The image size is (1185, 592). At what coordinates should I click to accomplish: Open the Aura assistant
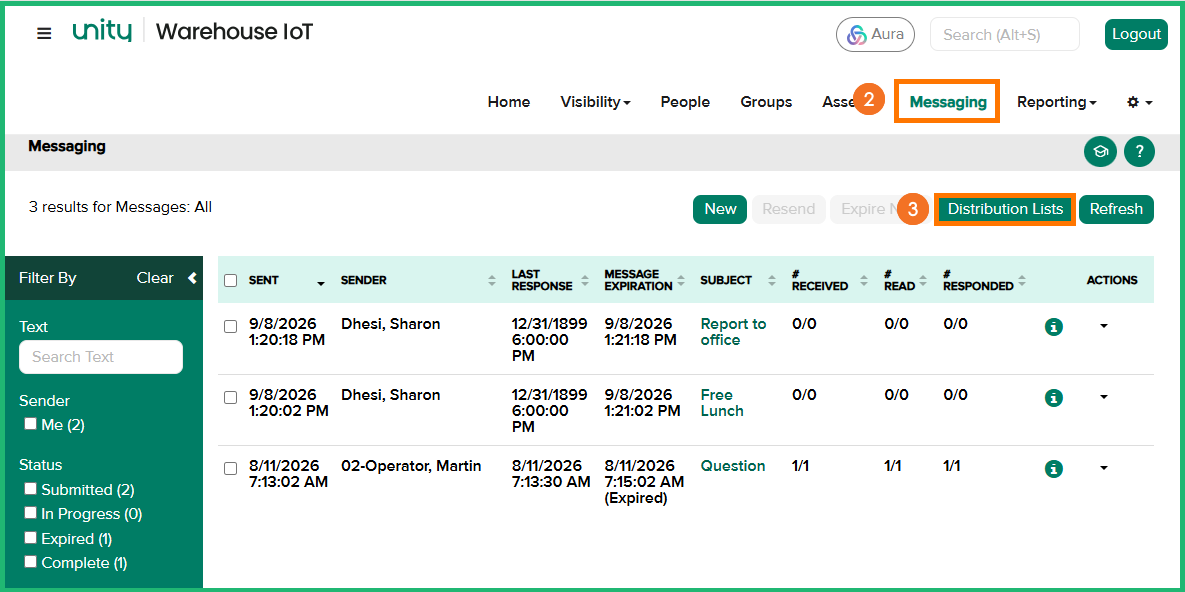[x=875, y=34]
